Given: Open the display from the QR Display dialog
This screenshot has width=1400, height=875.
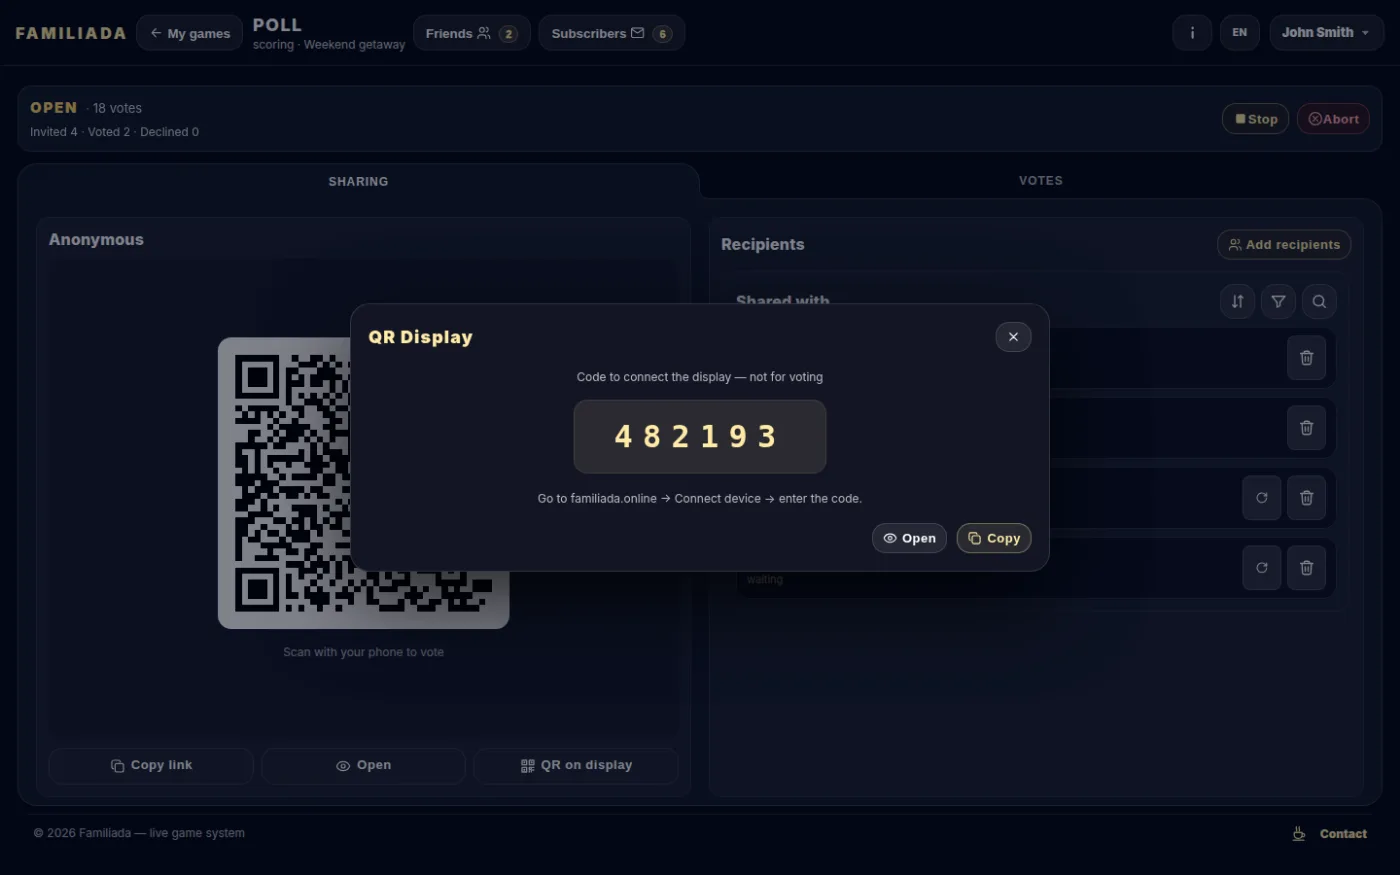Looking at the screenshot, I should pos(909,538).
